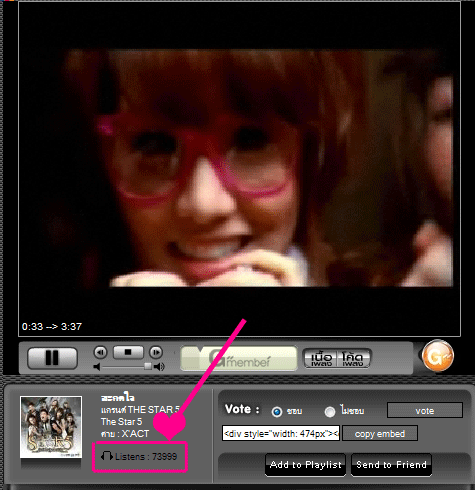Adjust the volume slider handle
The height and width of the screenshot is (490, 475).
coord(148,366)
